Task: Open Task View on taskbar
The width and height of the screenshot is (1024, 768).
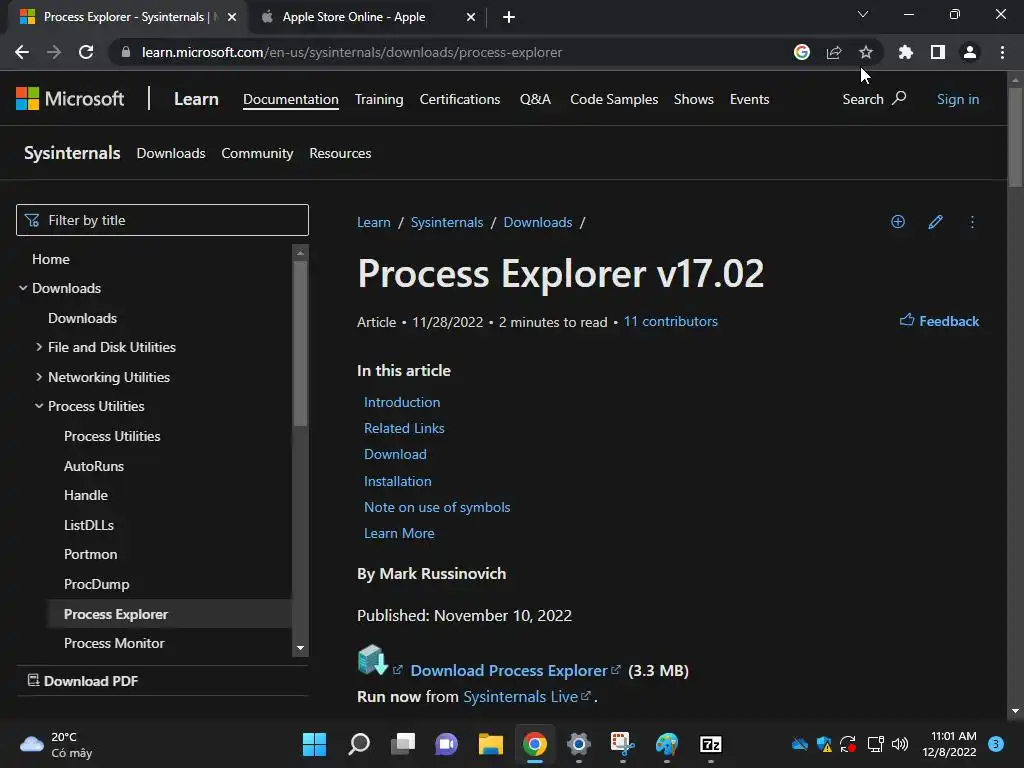Action: tap(403, 744)
